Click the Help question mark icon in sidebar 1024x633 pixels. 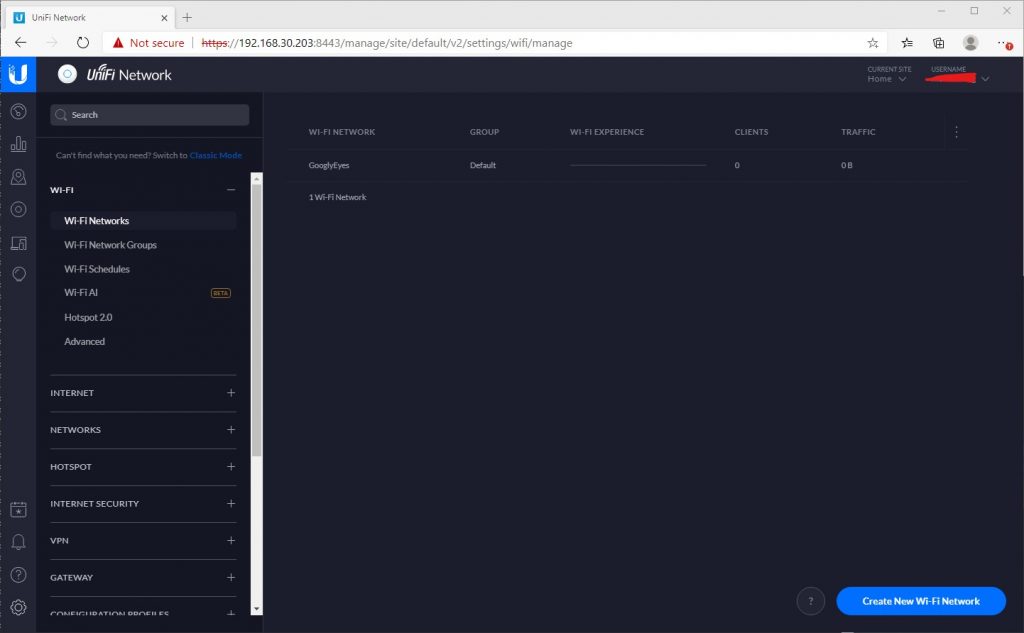click(18, 574)
